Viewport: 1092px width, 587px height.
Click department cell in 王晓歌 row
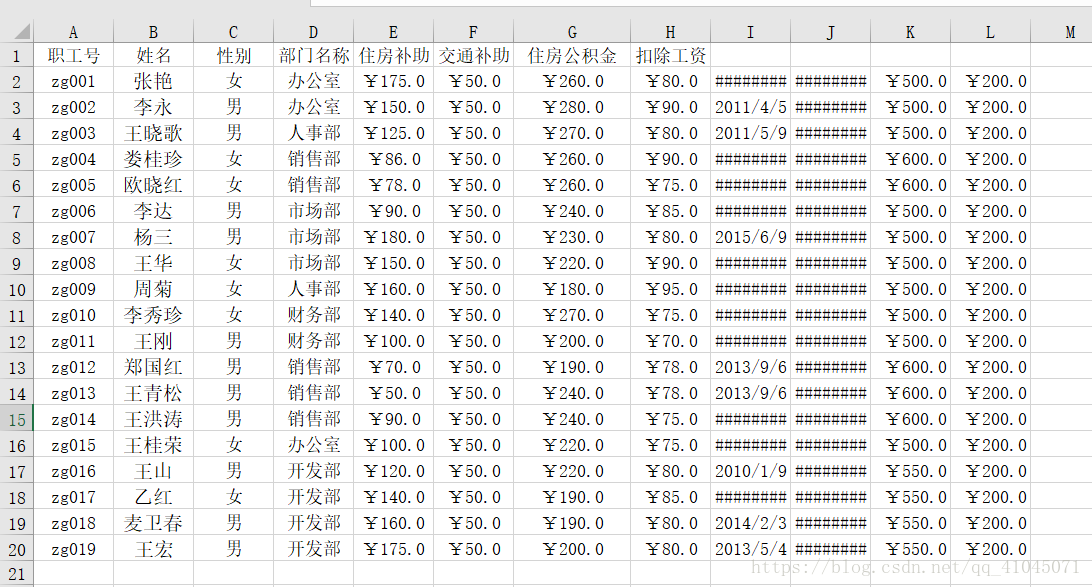[313, 133]
